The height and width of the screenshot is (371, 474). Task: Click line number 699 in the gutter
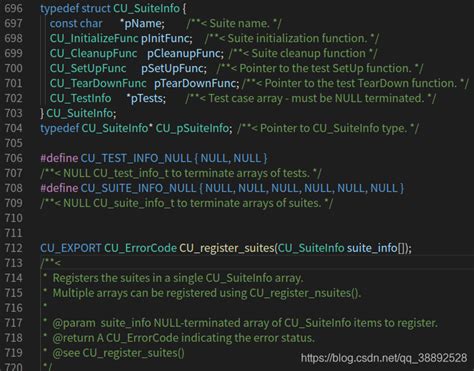pyautogui.click(x=13, y=53)
